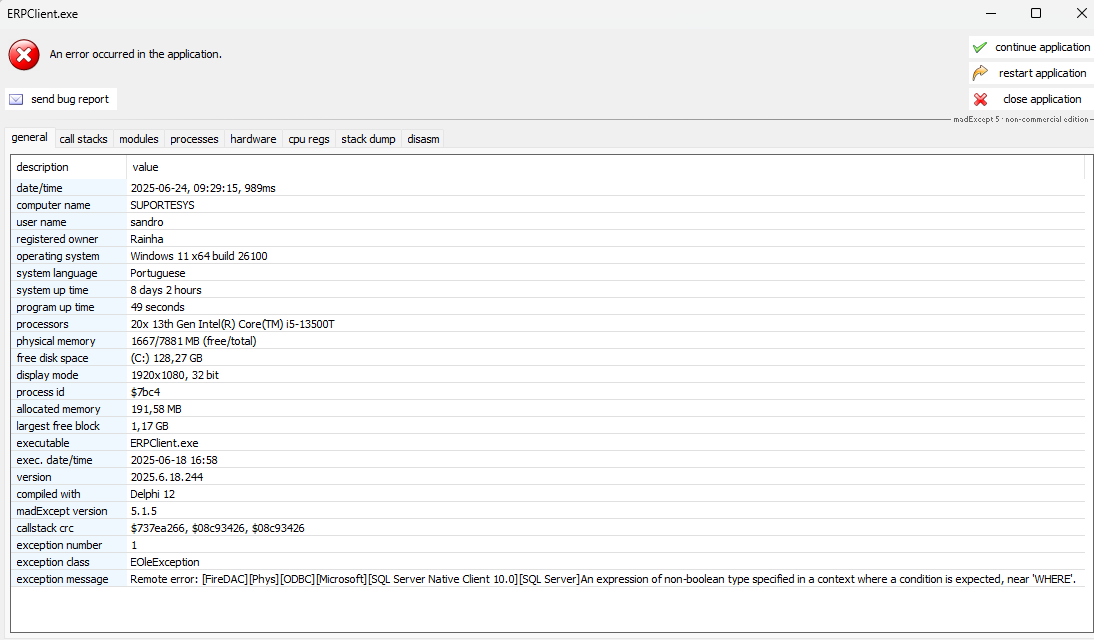Image resolution: width=1094 pixels, height=640 pixels.
Task: Maximize the ERPClient.exe window
Action: click(1035, 14)
